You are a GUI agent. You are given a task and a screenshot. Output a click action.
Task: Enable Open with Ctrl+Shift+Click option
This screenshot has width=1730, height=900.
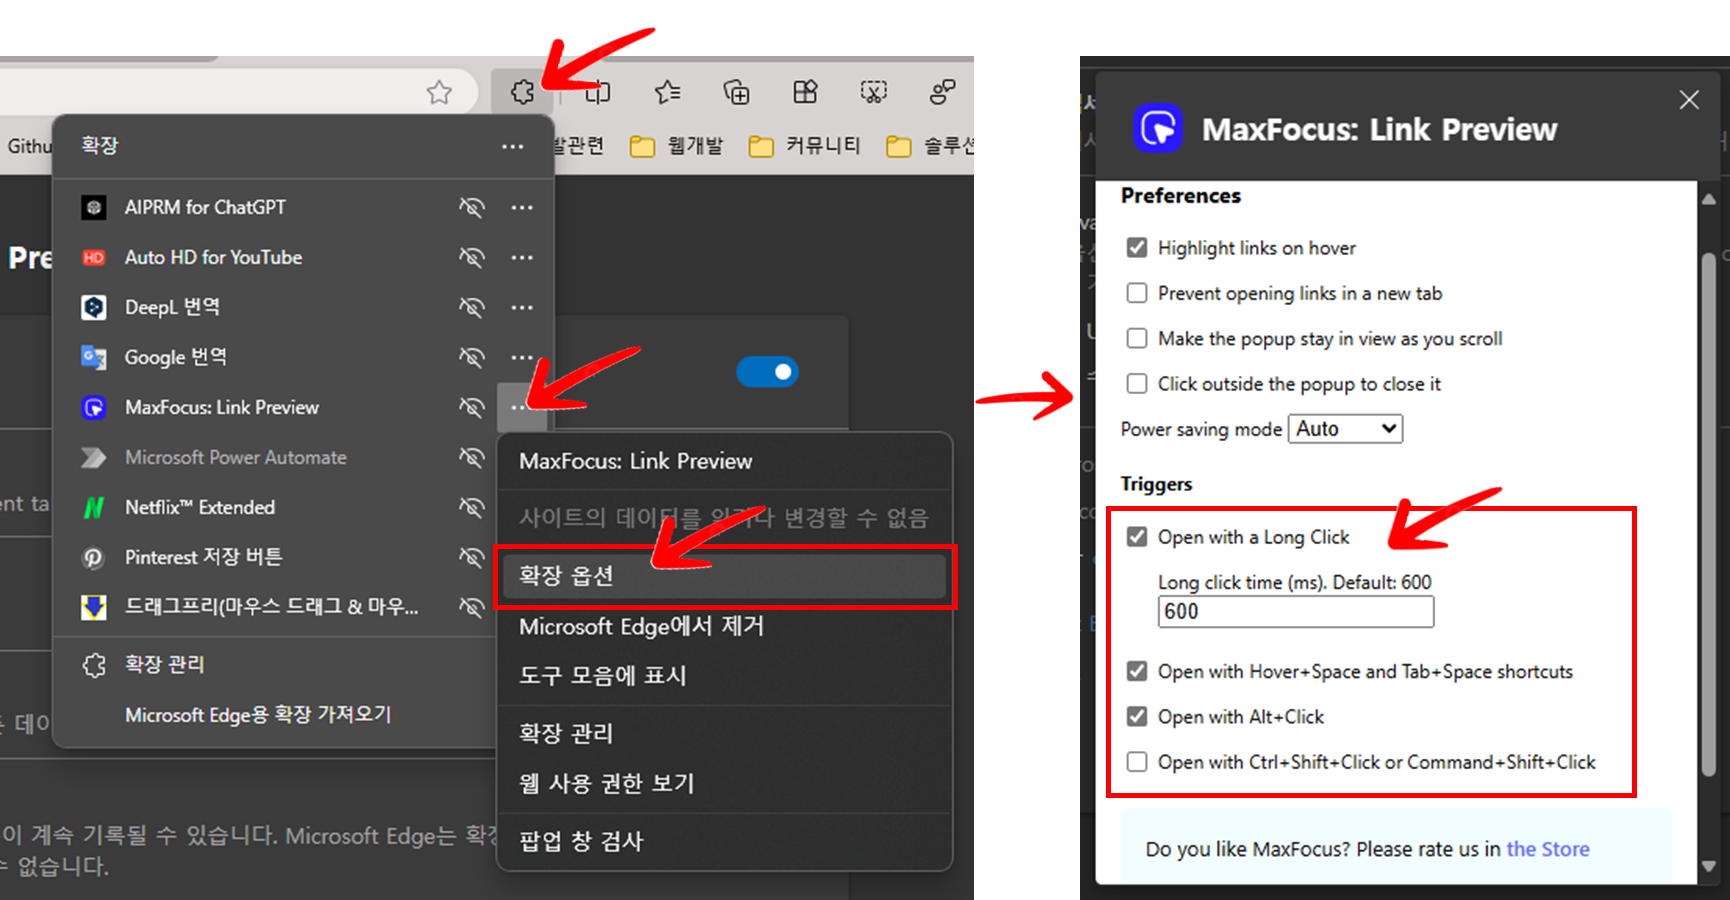click(1137, 762)
